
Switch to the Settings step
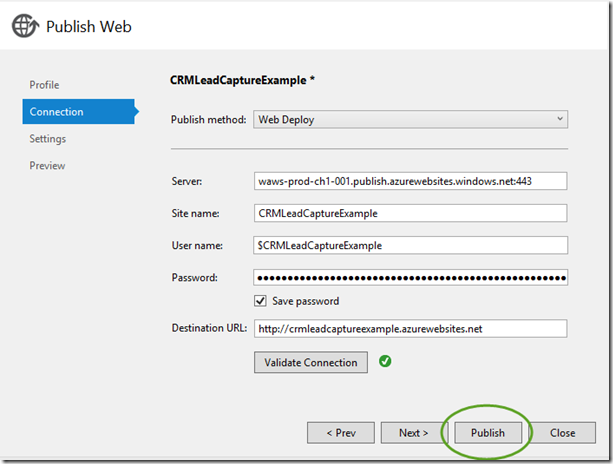pyautogui.click(x=48, y=139)
